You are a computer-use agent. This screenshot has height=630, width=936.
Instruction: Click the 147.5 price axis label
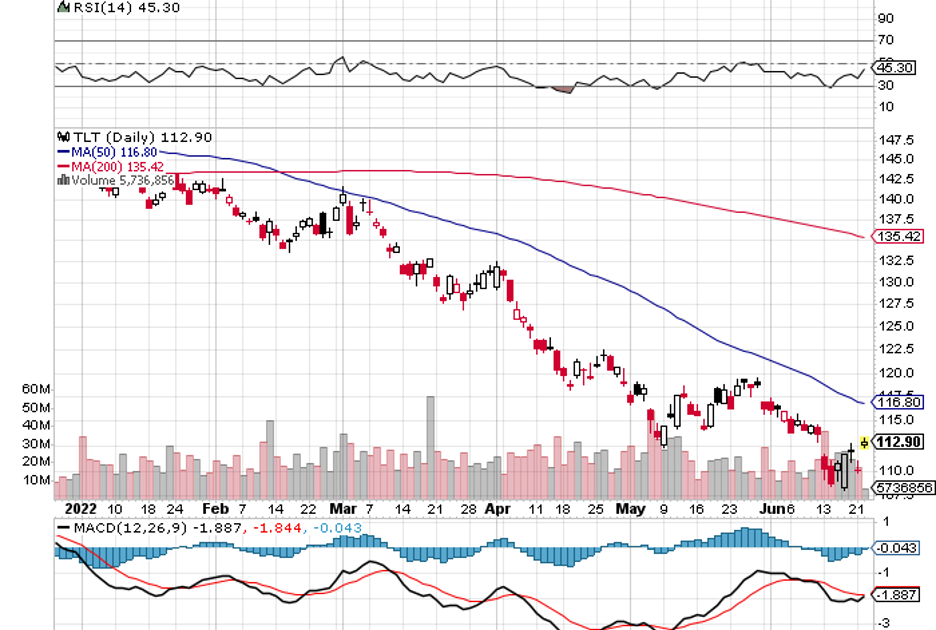(897, 140)
